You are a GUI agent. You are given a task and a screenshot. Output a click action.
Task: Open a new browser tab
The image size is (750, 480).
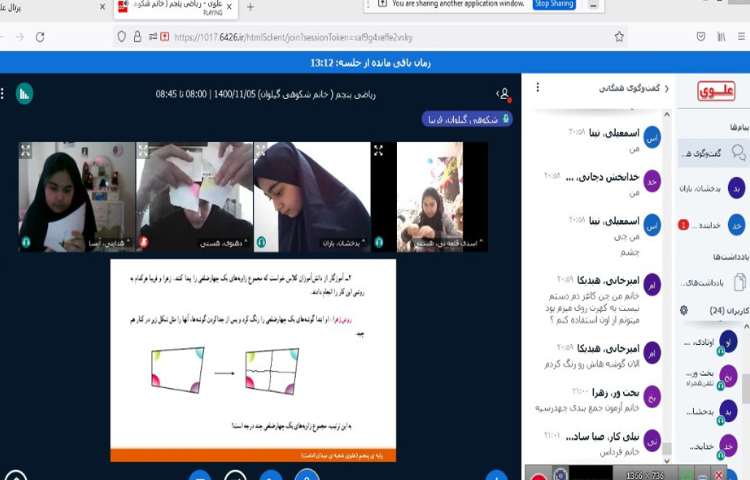[250, 7]
